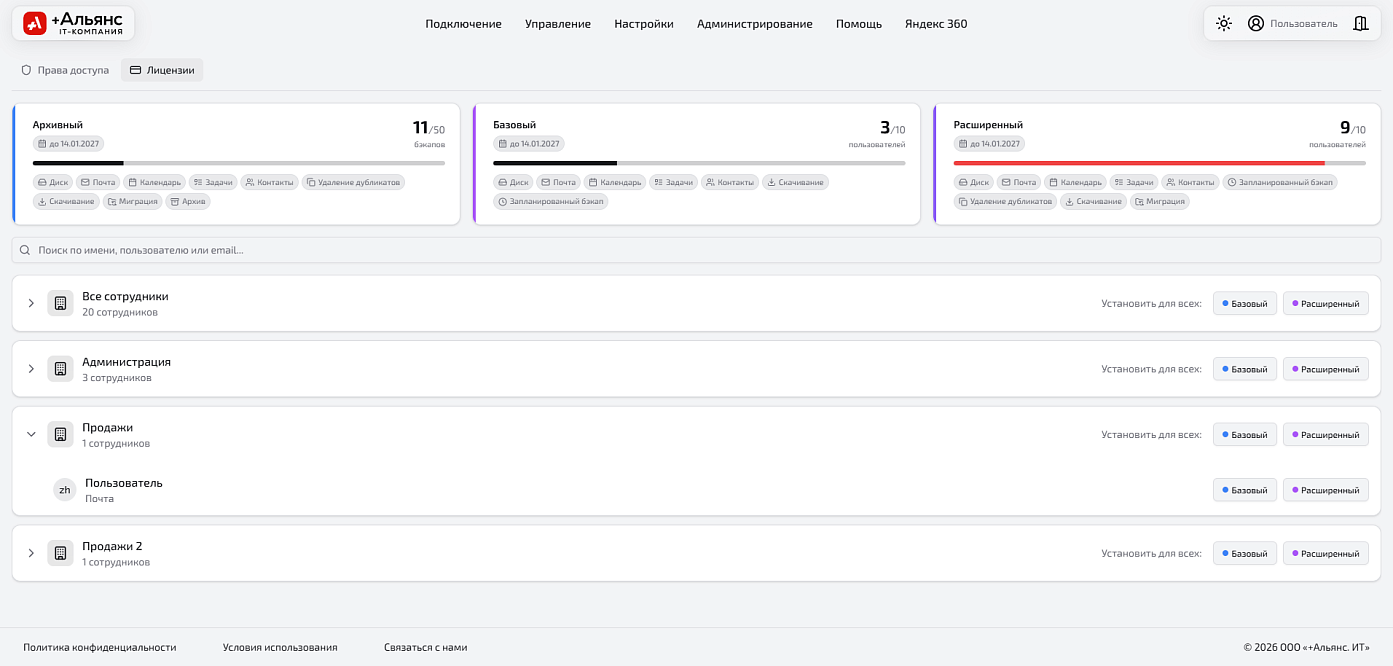The height and width of the screenshot is (666, 1393).
Task: Click the card icon in Лицензии tab
Action: pyautogui.click(x=136, y=70)
